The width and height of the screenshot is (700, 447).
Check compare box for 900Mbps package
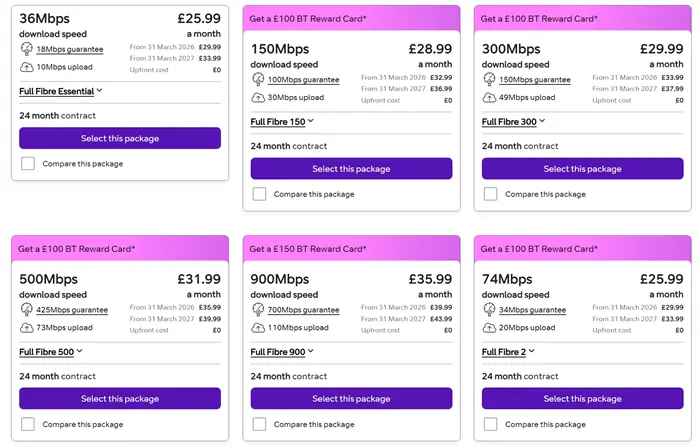(260, 424)
